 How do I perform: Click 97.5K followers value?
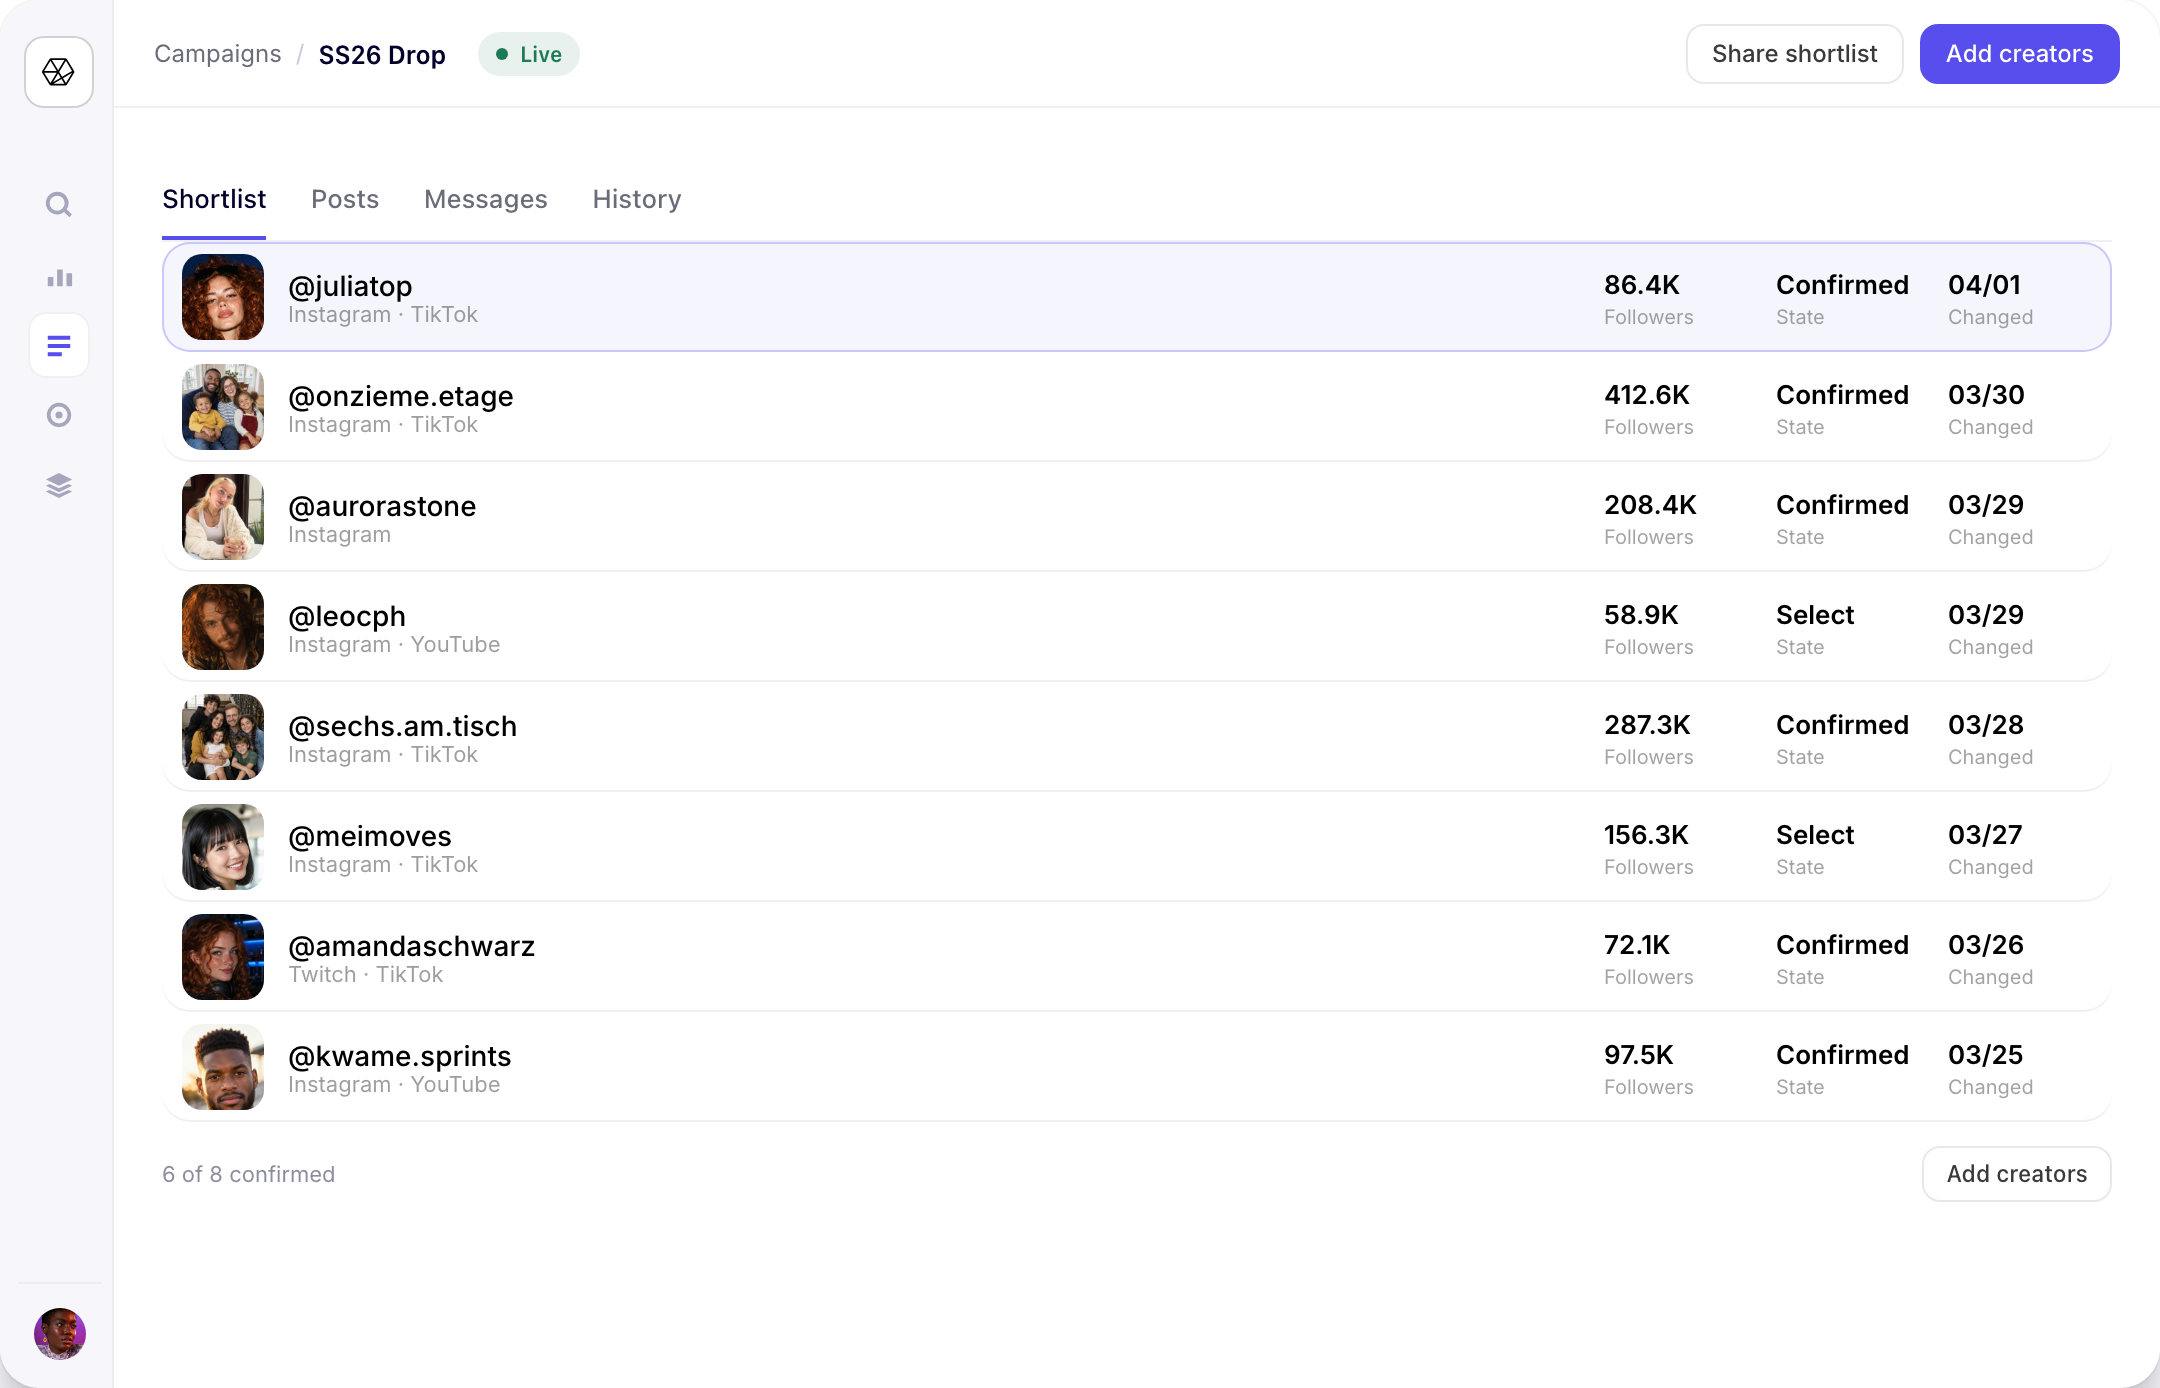pyautogui.click(x=1639, y=1055)
